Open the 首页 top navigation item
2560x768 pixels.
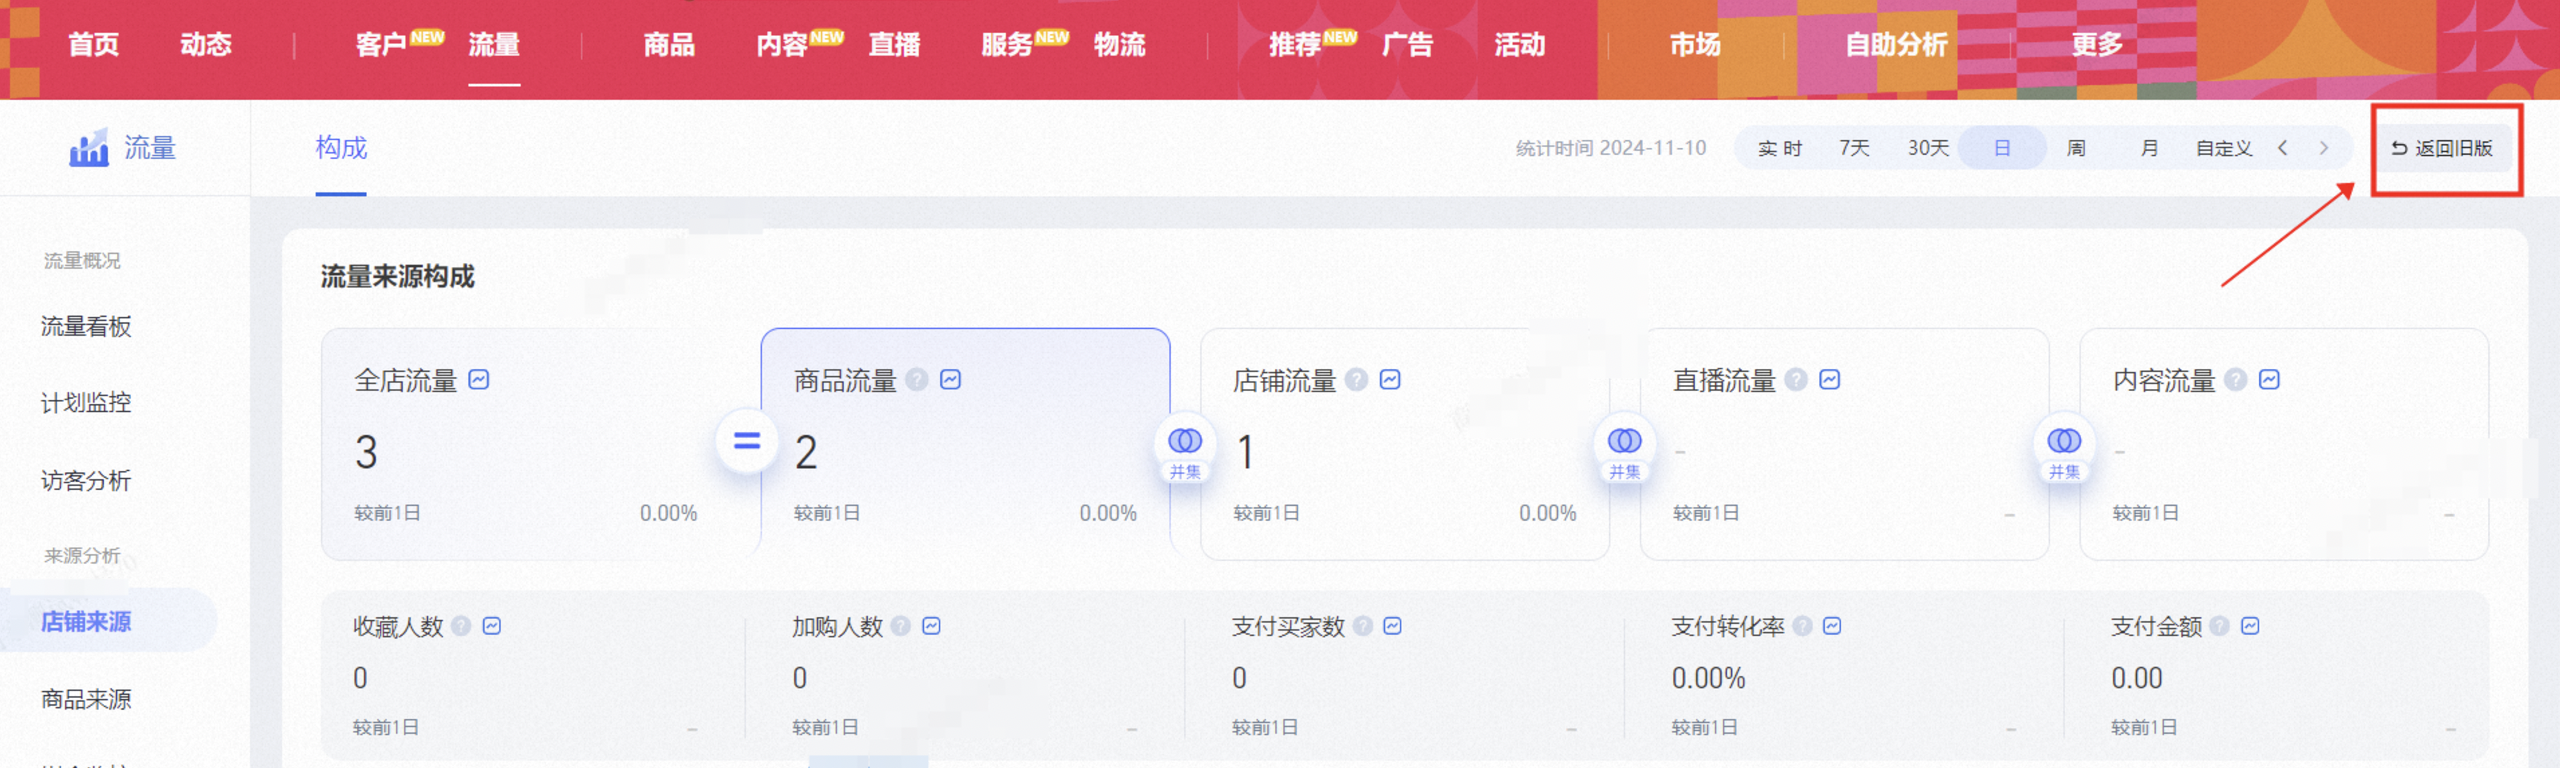94,45
